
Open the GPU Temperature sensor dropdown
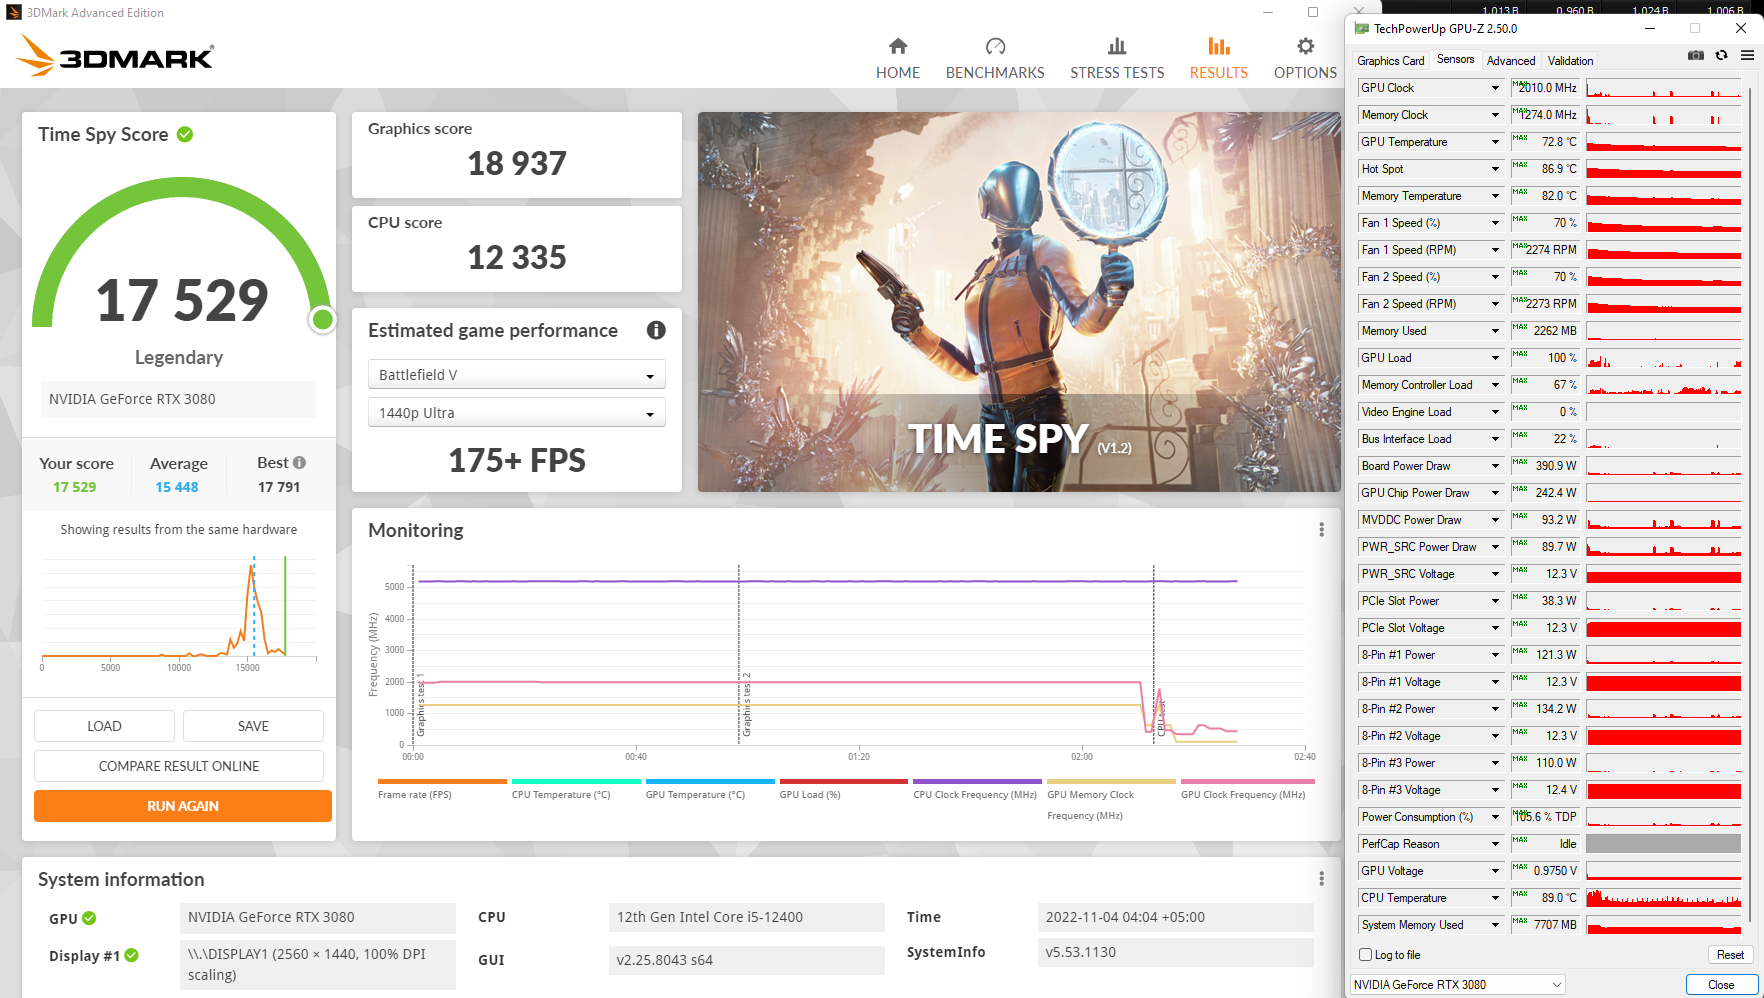tap(1496, 142)
